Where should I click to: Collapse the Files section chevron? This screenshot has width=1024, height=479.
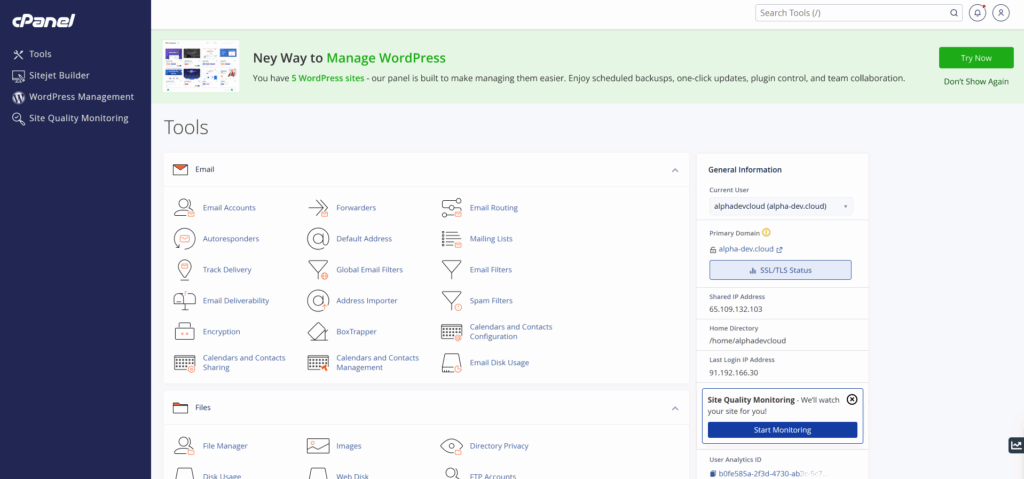(x=675, y=408)
